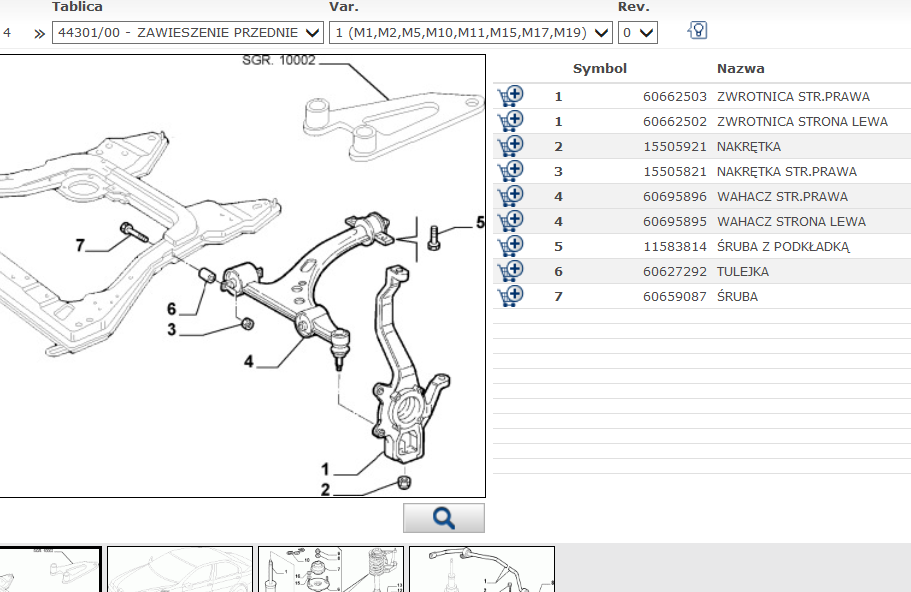The width and height of the screenshot is (911, 592).
Task: Click part number 15505921
Action: click(675, 146)
